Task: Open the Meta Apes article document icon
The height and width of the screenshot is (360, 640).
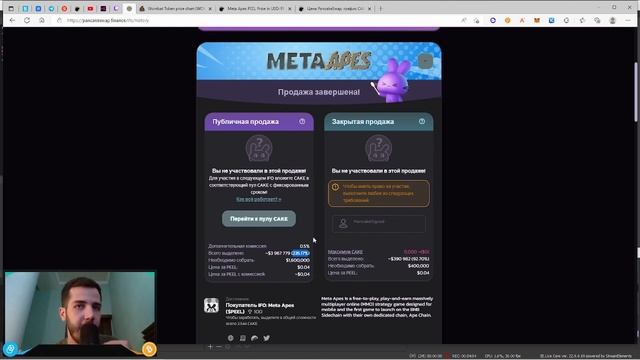Action: 242,338
